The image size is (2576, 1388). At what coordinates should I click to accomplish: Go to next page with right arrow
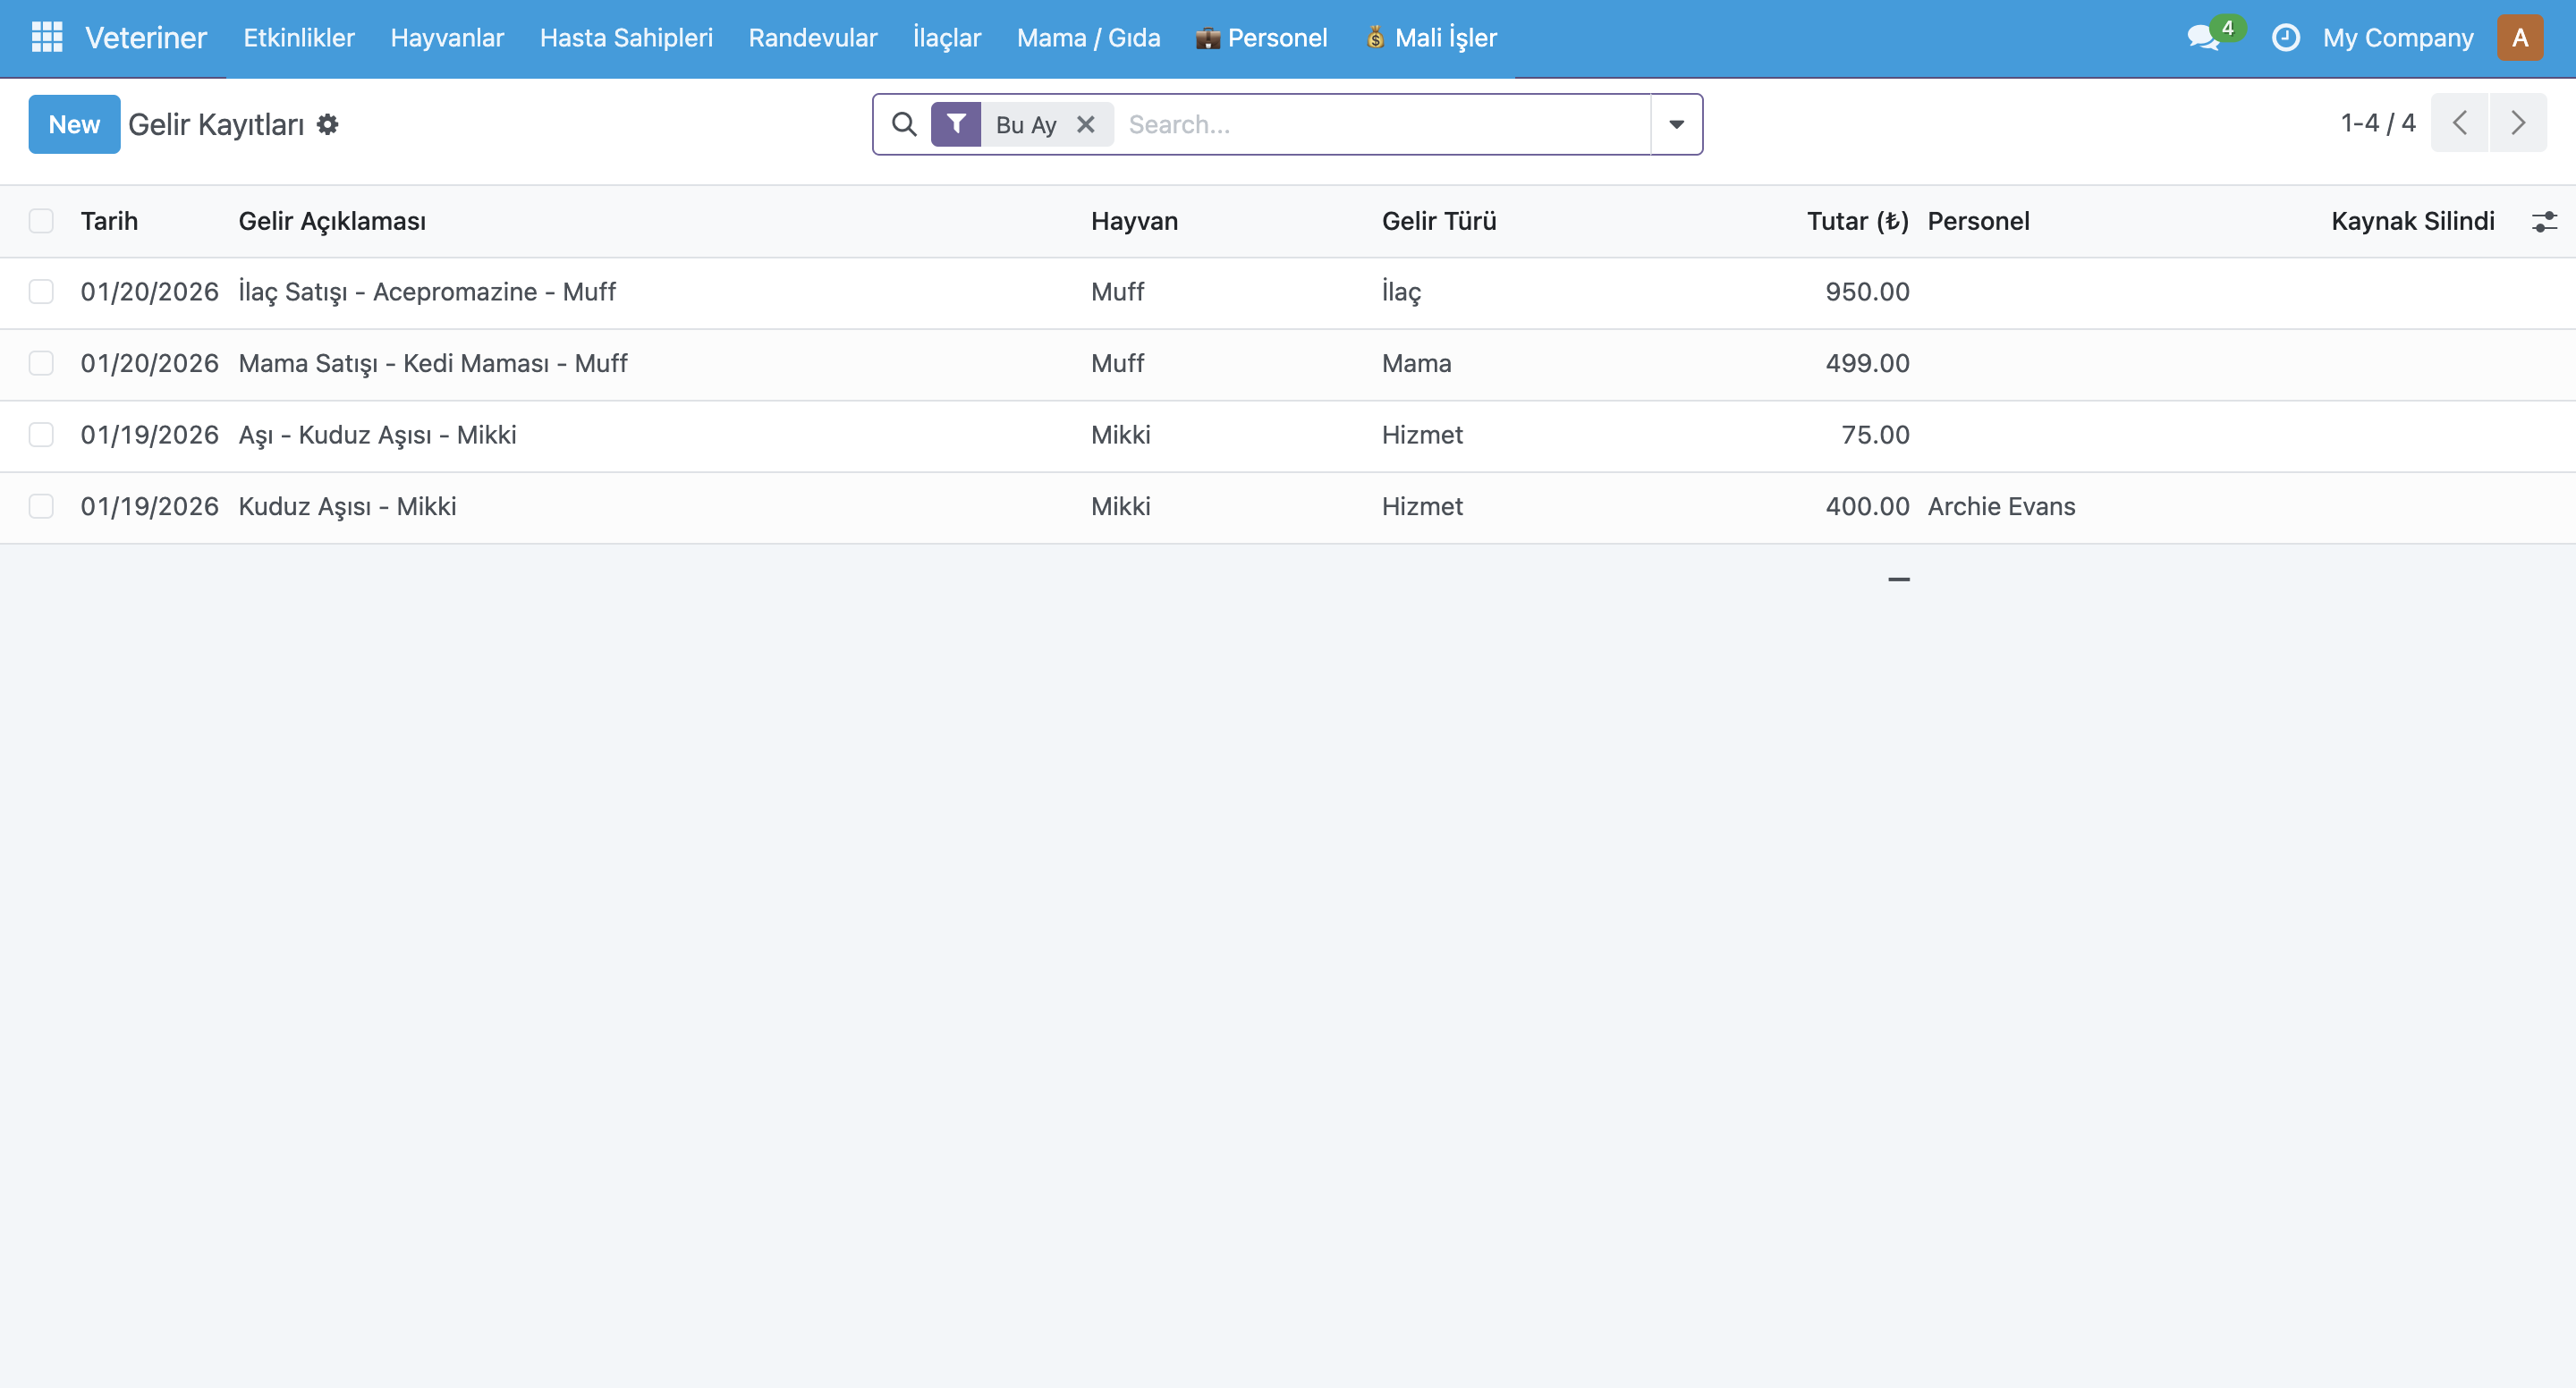(2519, 122)
